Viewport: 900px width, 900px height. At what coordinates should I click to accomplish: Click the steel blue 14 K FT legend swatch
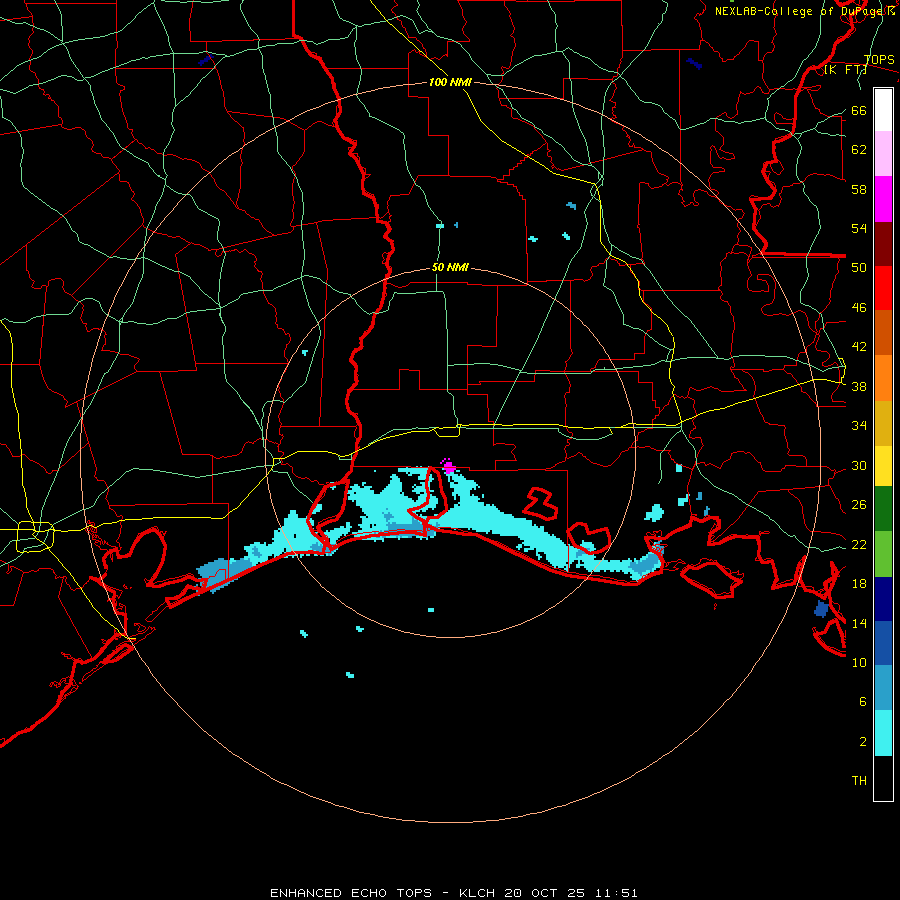point(883,688)
